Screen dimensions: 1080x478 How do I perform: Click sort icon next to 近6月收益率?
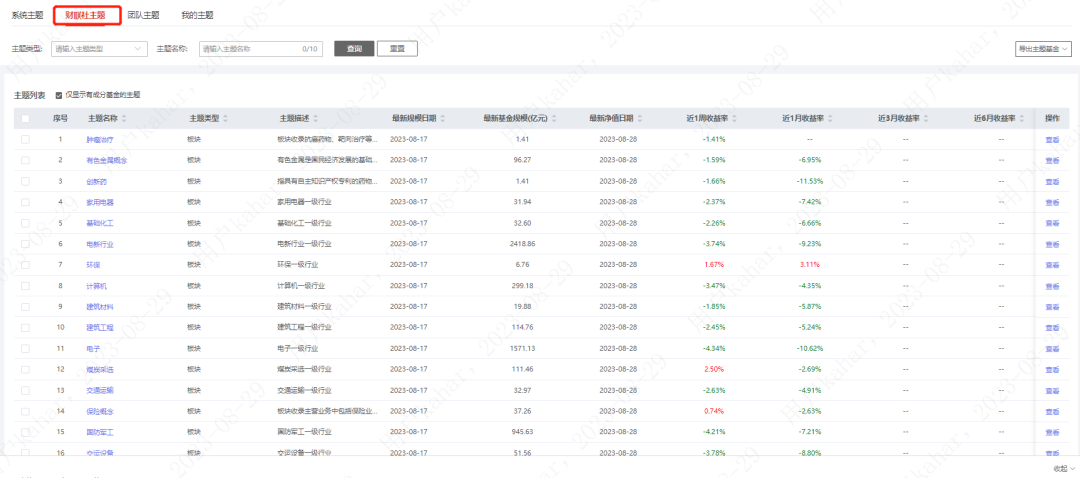[1020, 118]
